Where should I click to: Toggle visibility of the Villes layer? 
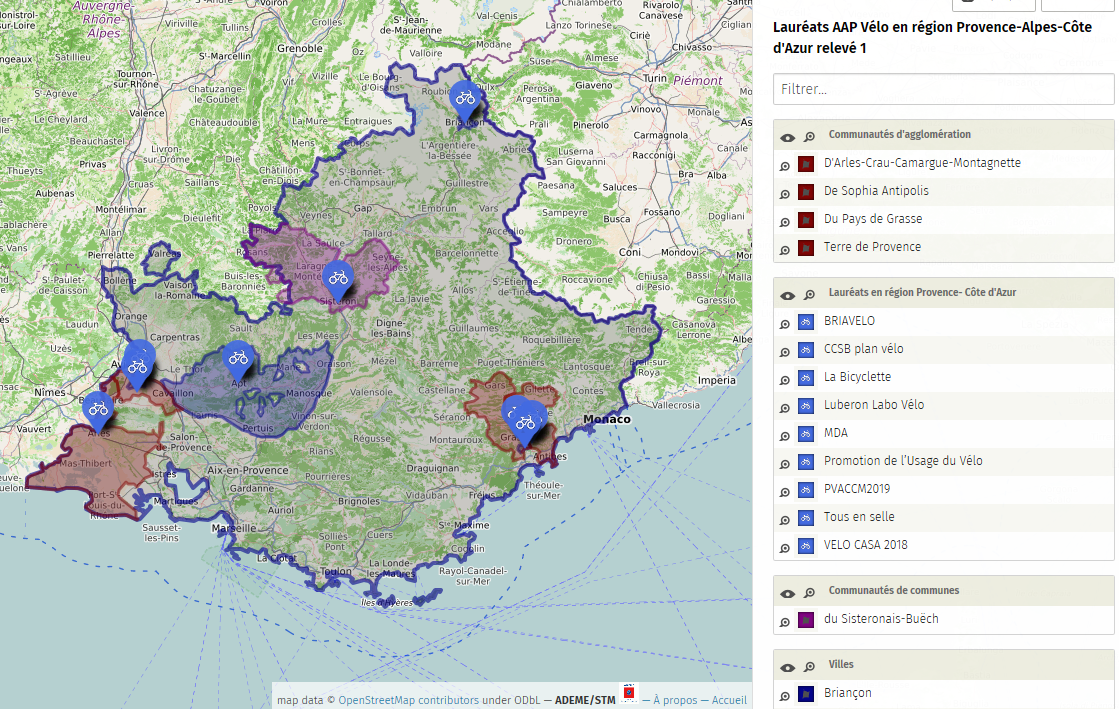(788, 668)
